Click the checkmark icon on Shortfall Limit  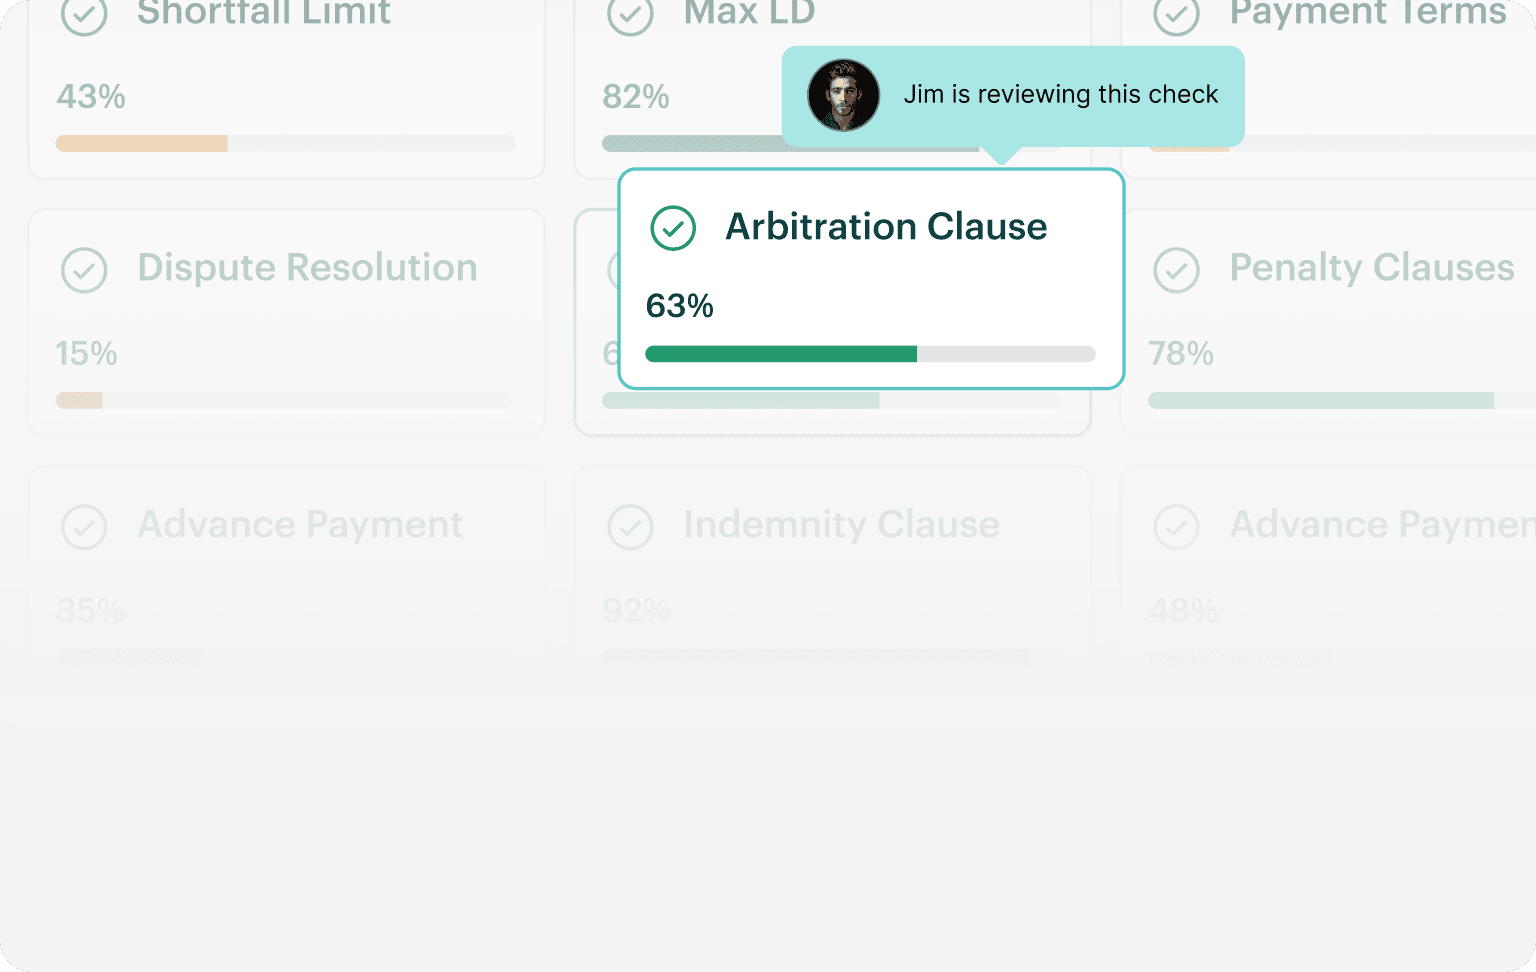(84, 16)
